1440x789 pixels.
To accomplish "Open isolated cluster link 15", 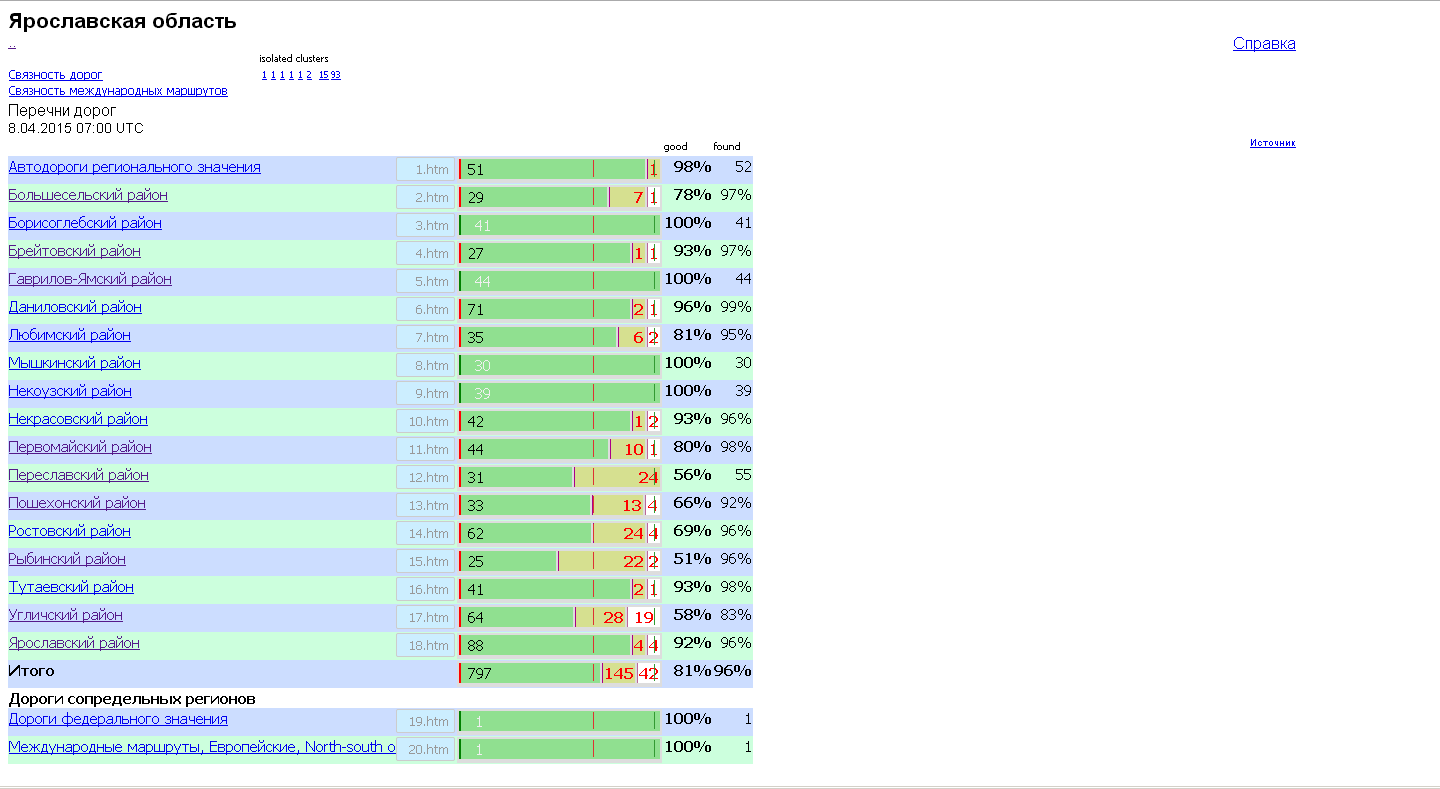I will (x=323, y=75).
